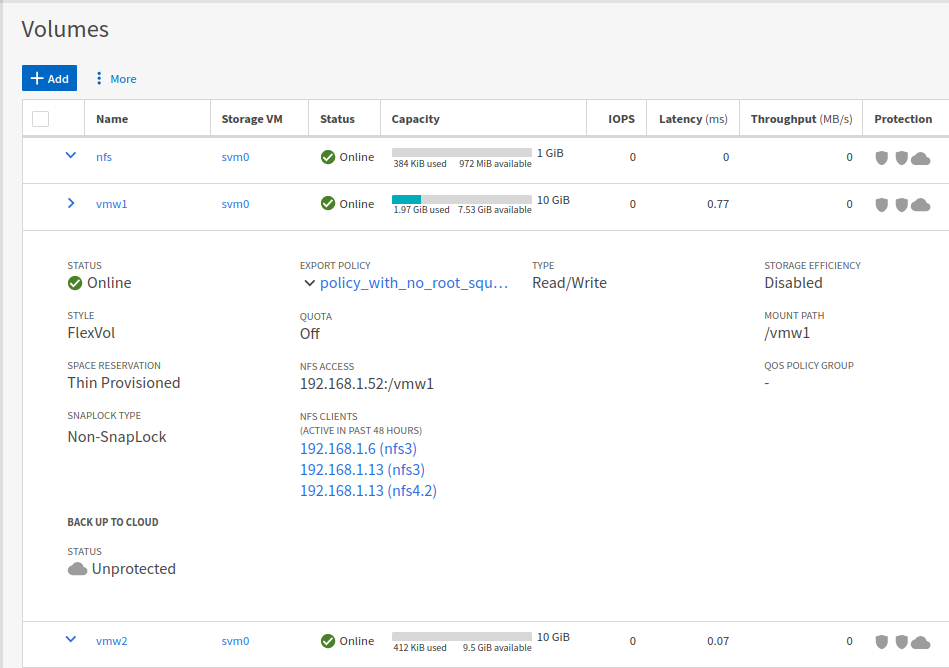Click the green Online status icon for vmw1 row
This screenshot has width=949, height=668.
pyautogui.click(x=328, y=203)
